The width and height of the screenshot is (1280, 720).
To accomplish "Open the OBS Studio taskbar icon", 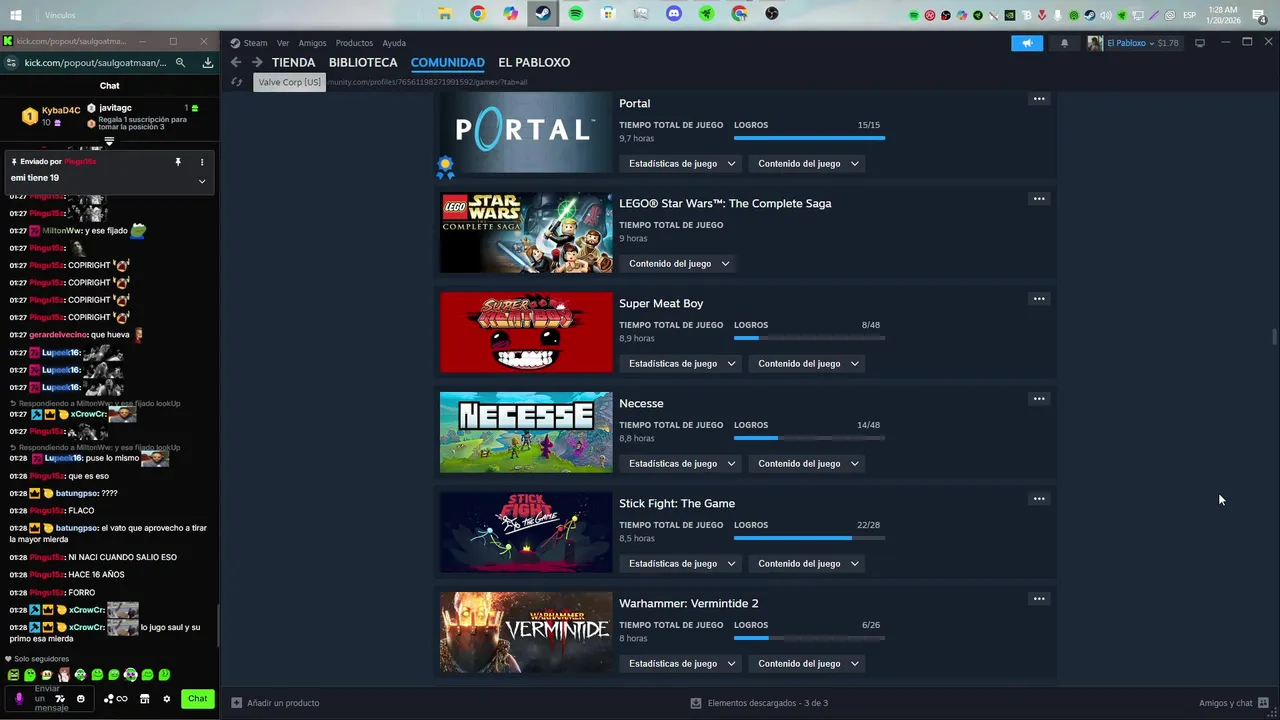I will pos(772,14).
